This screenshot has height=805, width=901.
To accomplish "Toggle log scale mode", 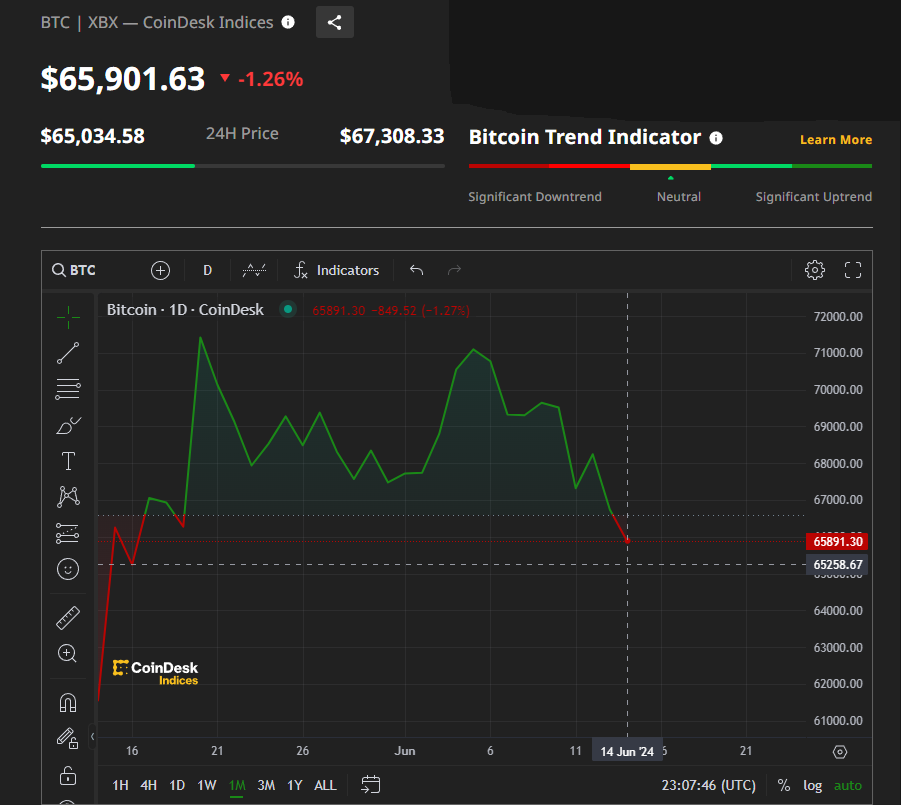I will 813,785.
